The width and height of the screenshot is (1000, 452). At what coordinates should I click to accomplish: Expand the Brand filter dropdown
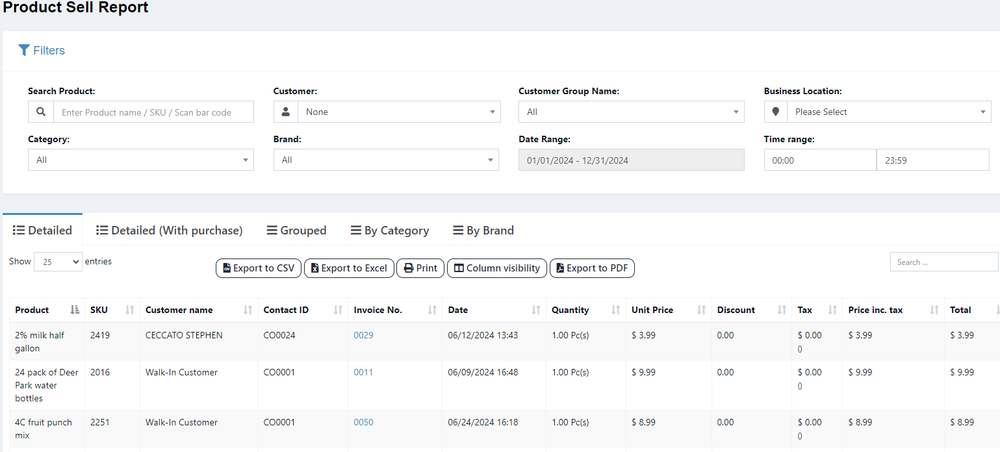tap(386, 160)
